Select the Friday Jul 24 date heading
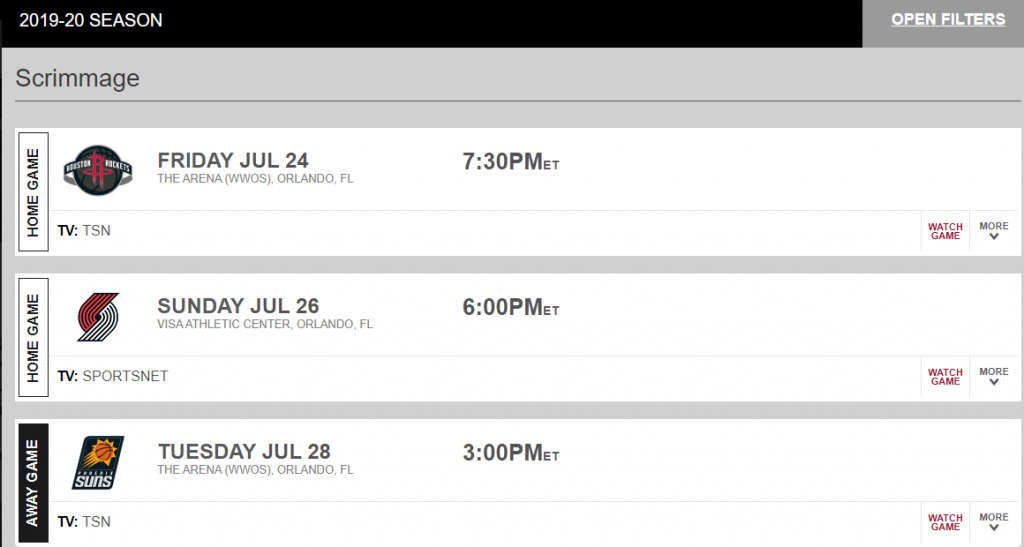Screen dimensions: 1024x547 pyautogui.click(x=233, y=161)
